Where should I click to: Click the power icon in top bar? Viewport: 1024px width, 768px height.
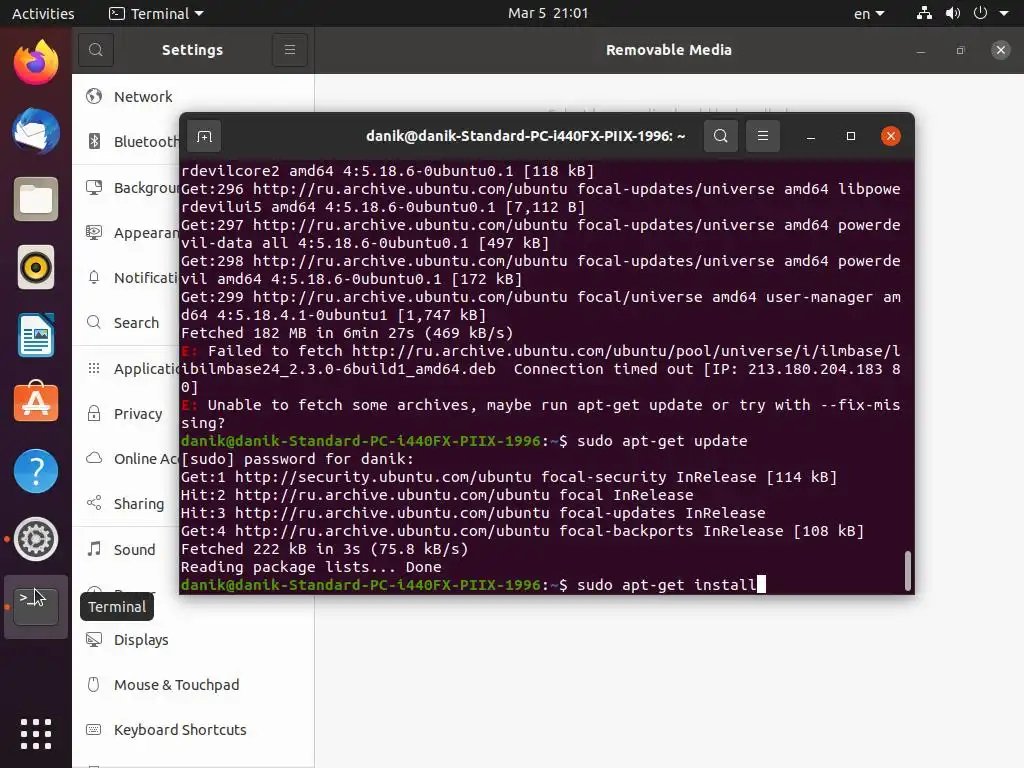(x=980, y=13)
